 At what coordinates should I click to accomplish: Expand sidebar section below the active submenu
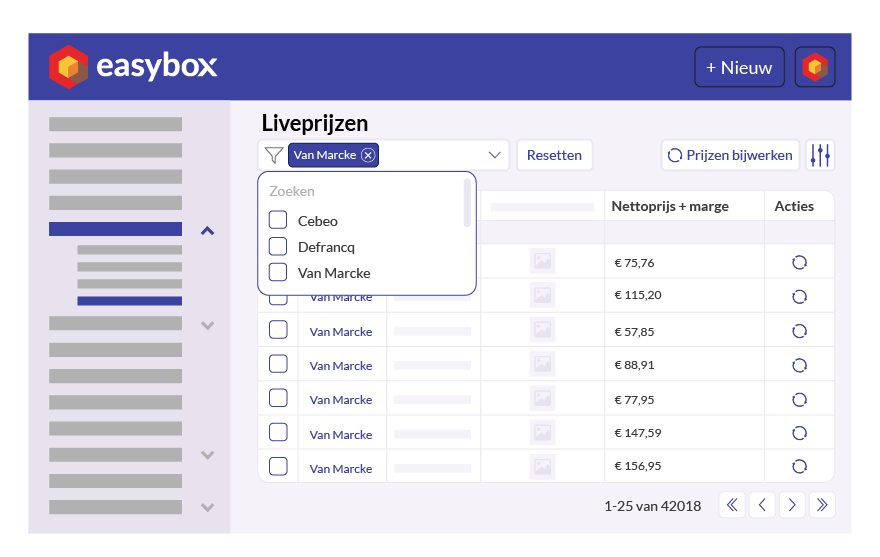pyautogui.click(x=208, y=325)
